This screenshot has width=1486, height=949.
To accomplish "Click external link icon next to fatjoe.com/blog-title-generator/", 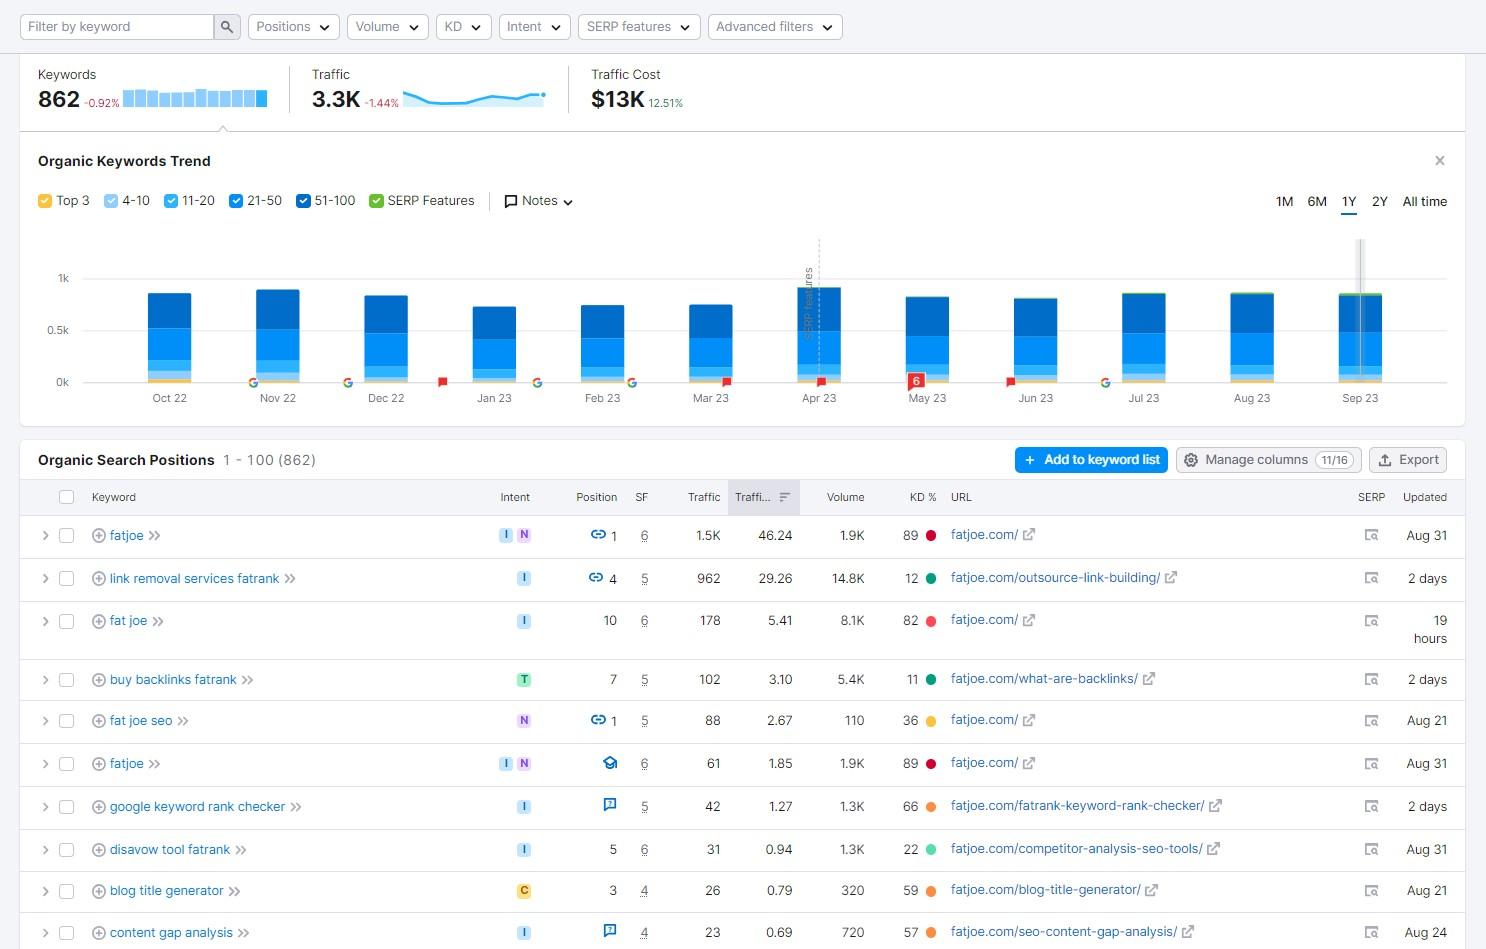I will click(x=1151, y=889).
